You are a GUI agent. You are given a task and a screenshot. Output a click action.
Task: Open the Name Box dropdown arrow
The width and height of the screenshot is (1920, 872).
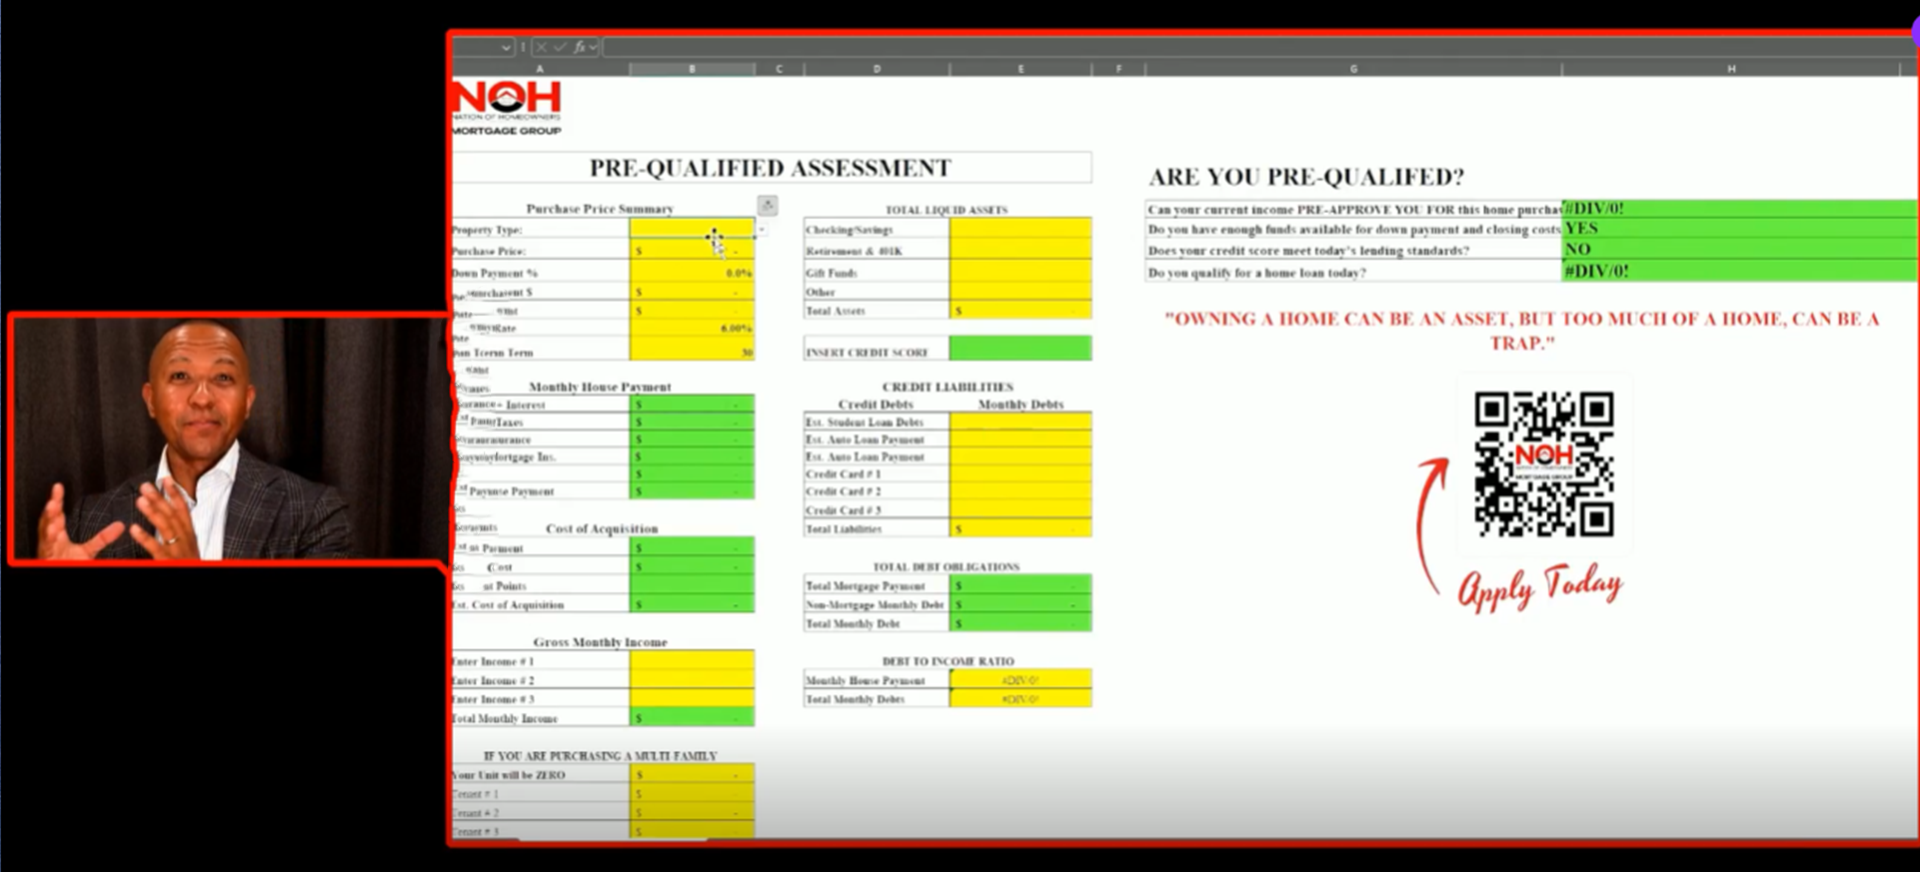(506, 47)
